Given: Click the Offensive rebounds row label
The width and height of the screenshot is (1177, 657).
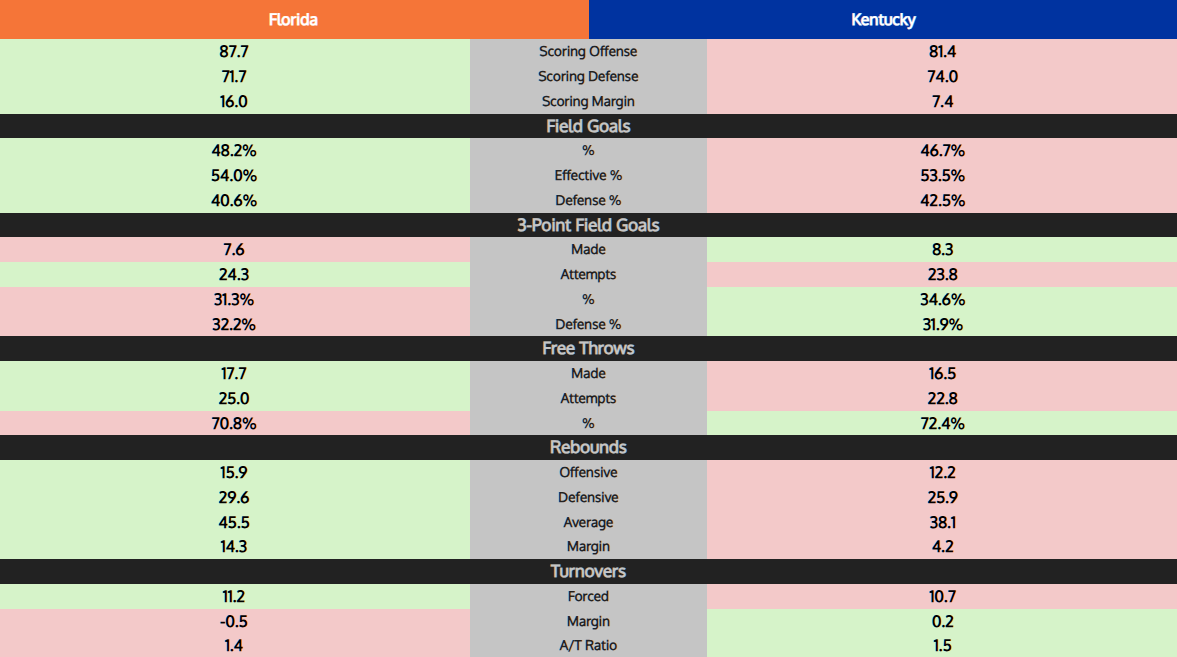Looking at the screenshot, I should (588, 472).
